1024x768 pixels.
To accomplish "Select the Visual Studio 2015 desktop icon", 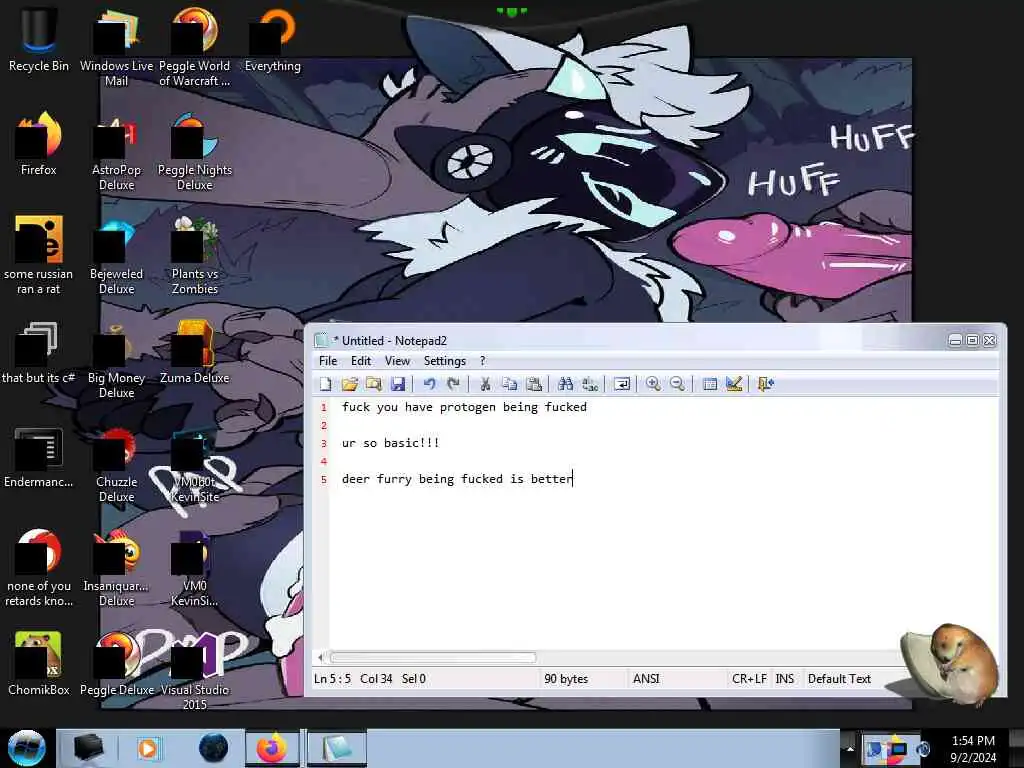I will 195,671.
